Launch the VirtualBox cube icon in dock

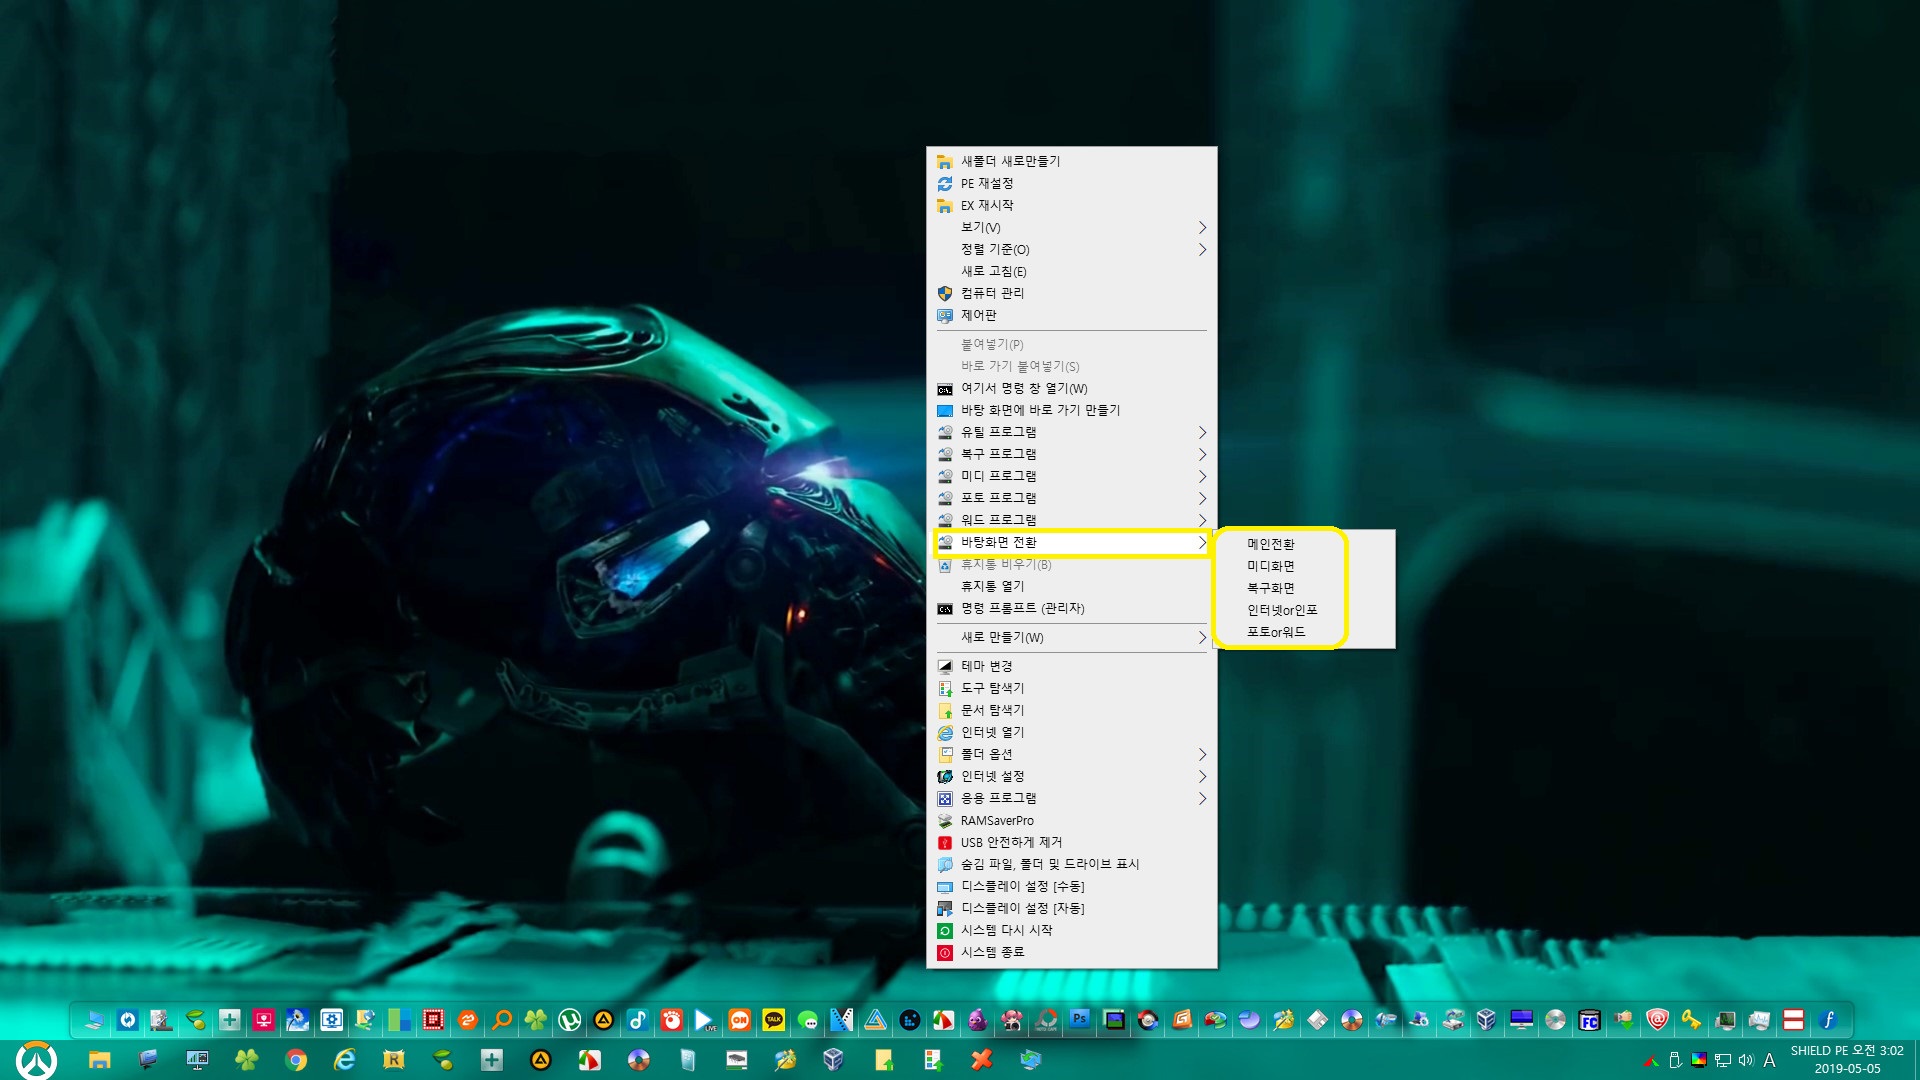pyautogui.click(x=1487, y=1020)
